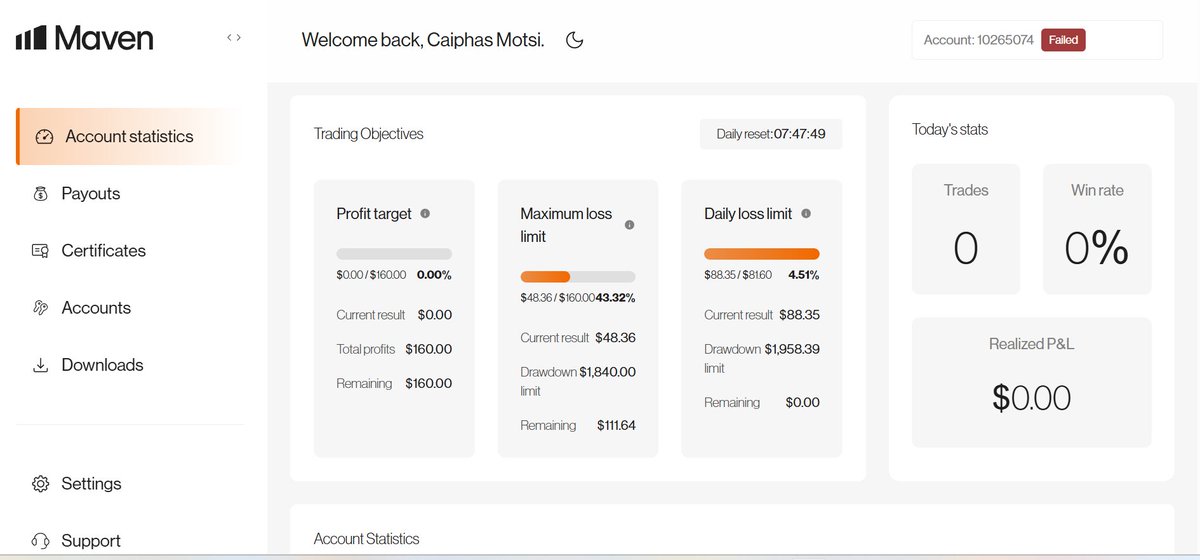Click the welcome text for Caiphas Motsi
The image size is (1200, 560).
(423, 40)
